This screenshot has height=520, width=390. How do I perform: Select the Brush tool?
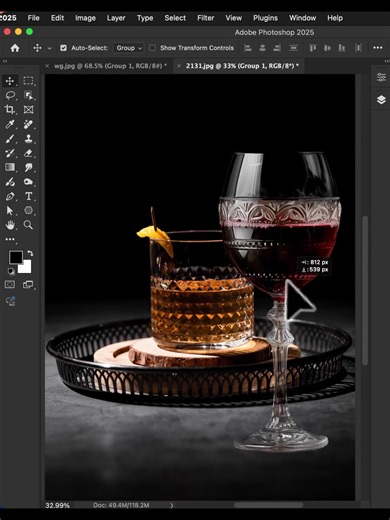point(10,139)
